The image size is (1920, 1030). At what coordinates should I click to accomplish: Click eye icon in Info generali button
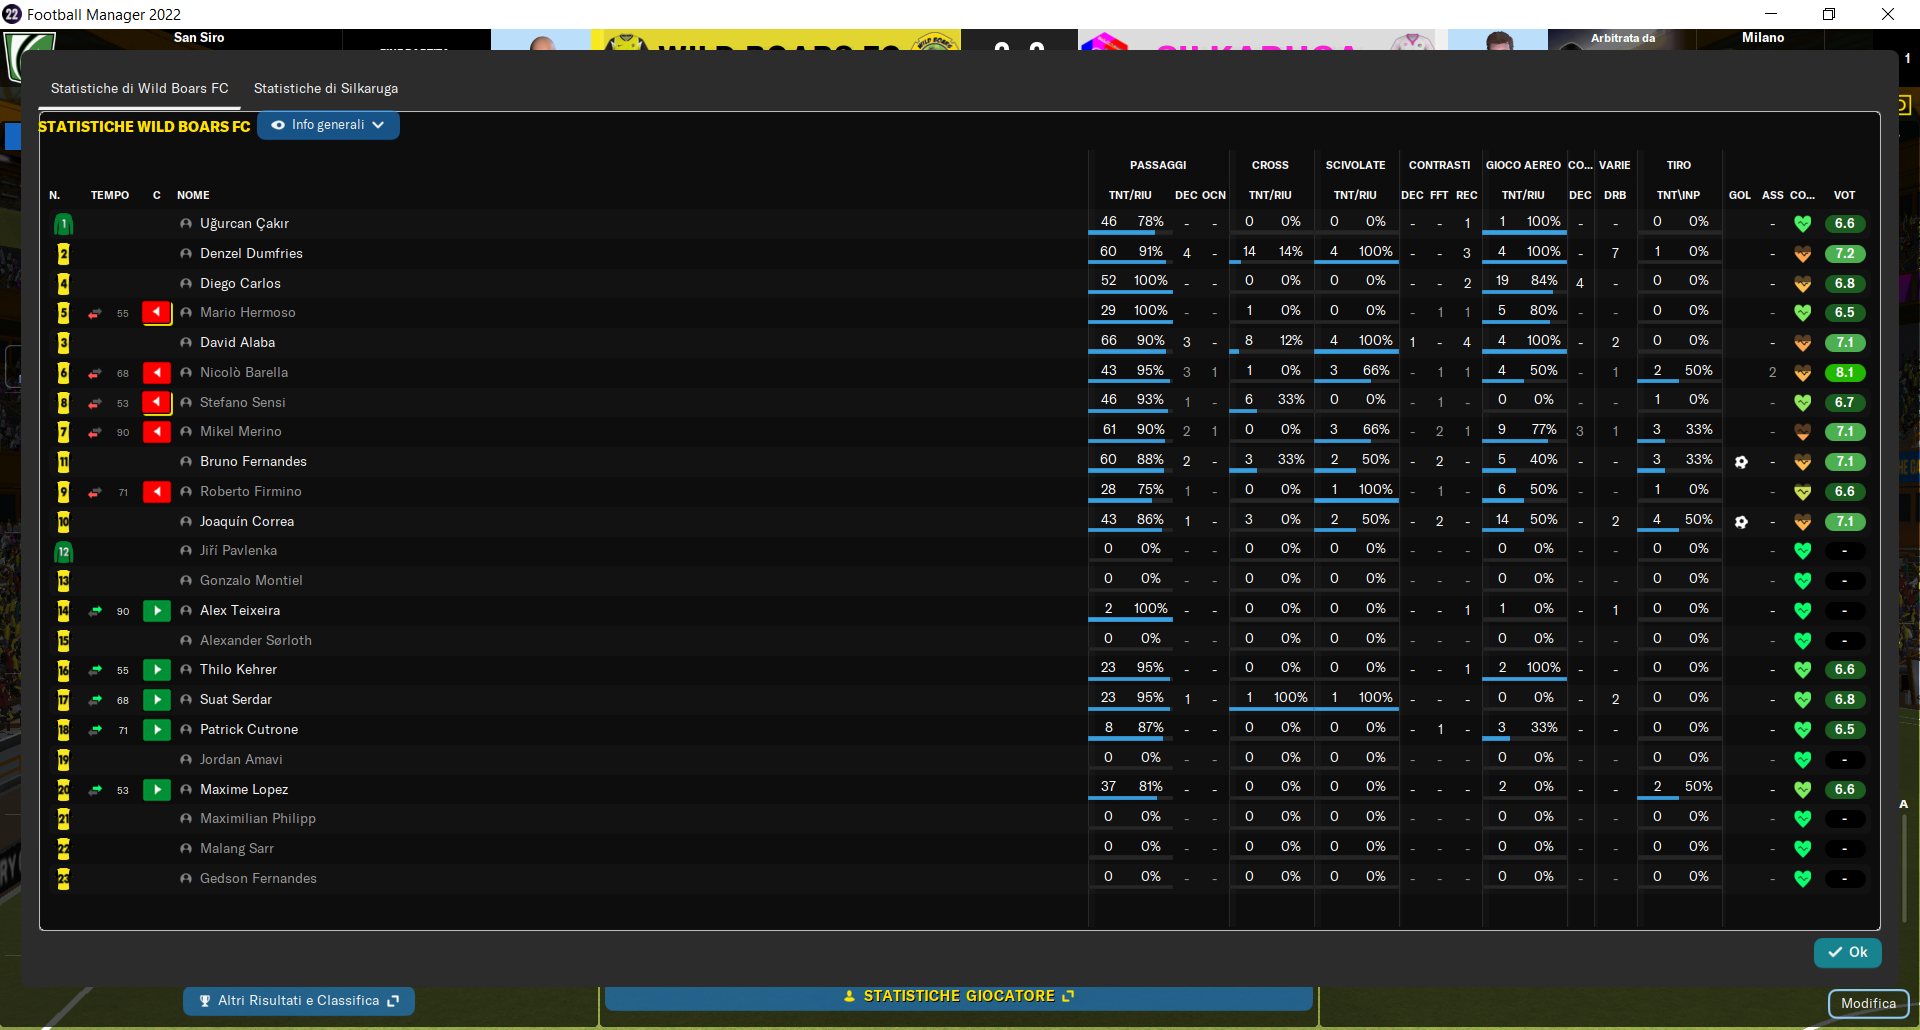(x=278, y=125)
